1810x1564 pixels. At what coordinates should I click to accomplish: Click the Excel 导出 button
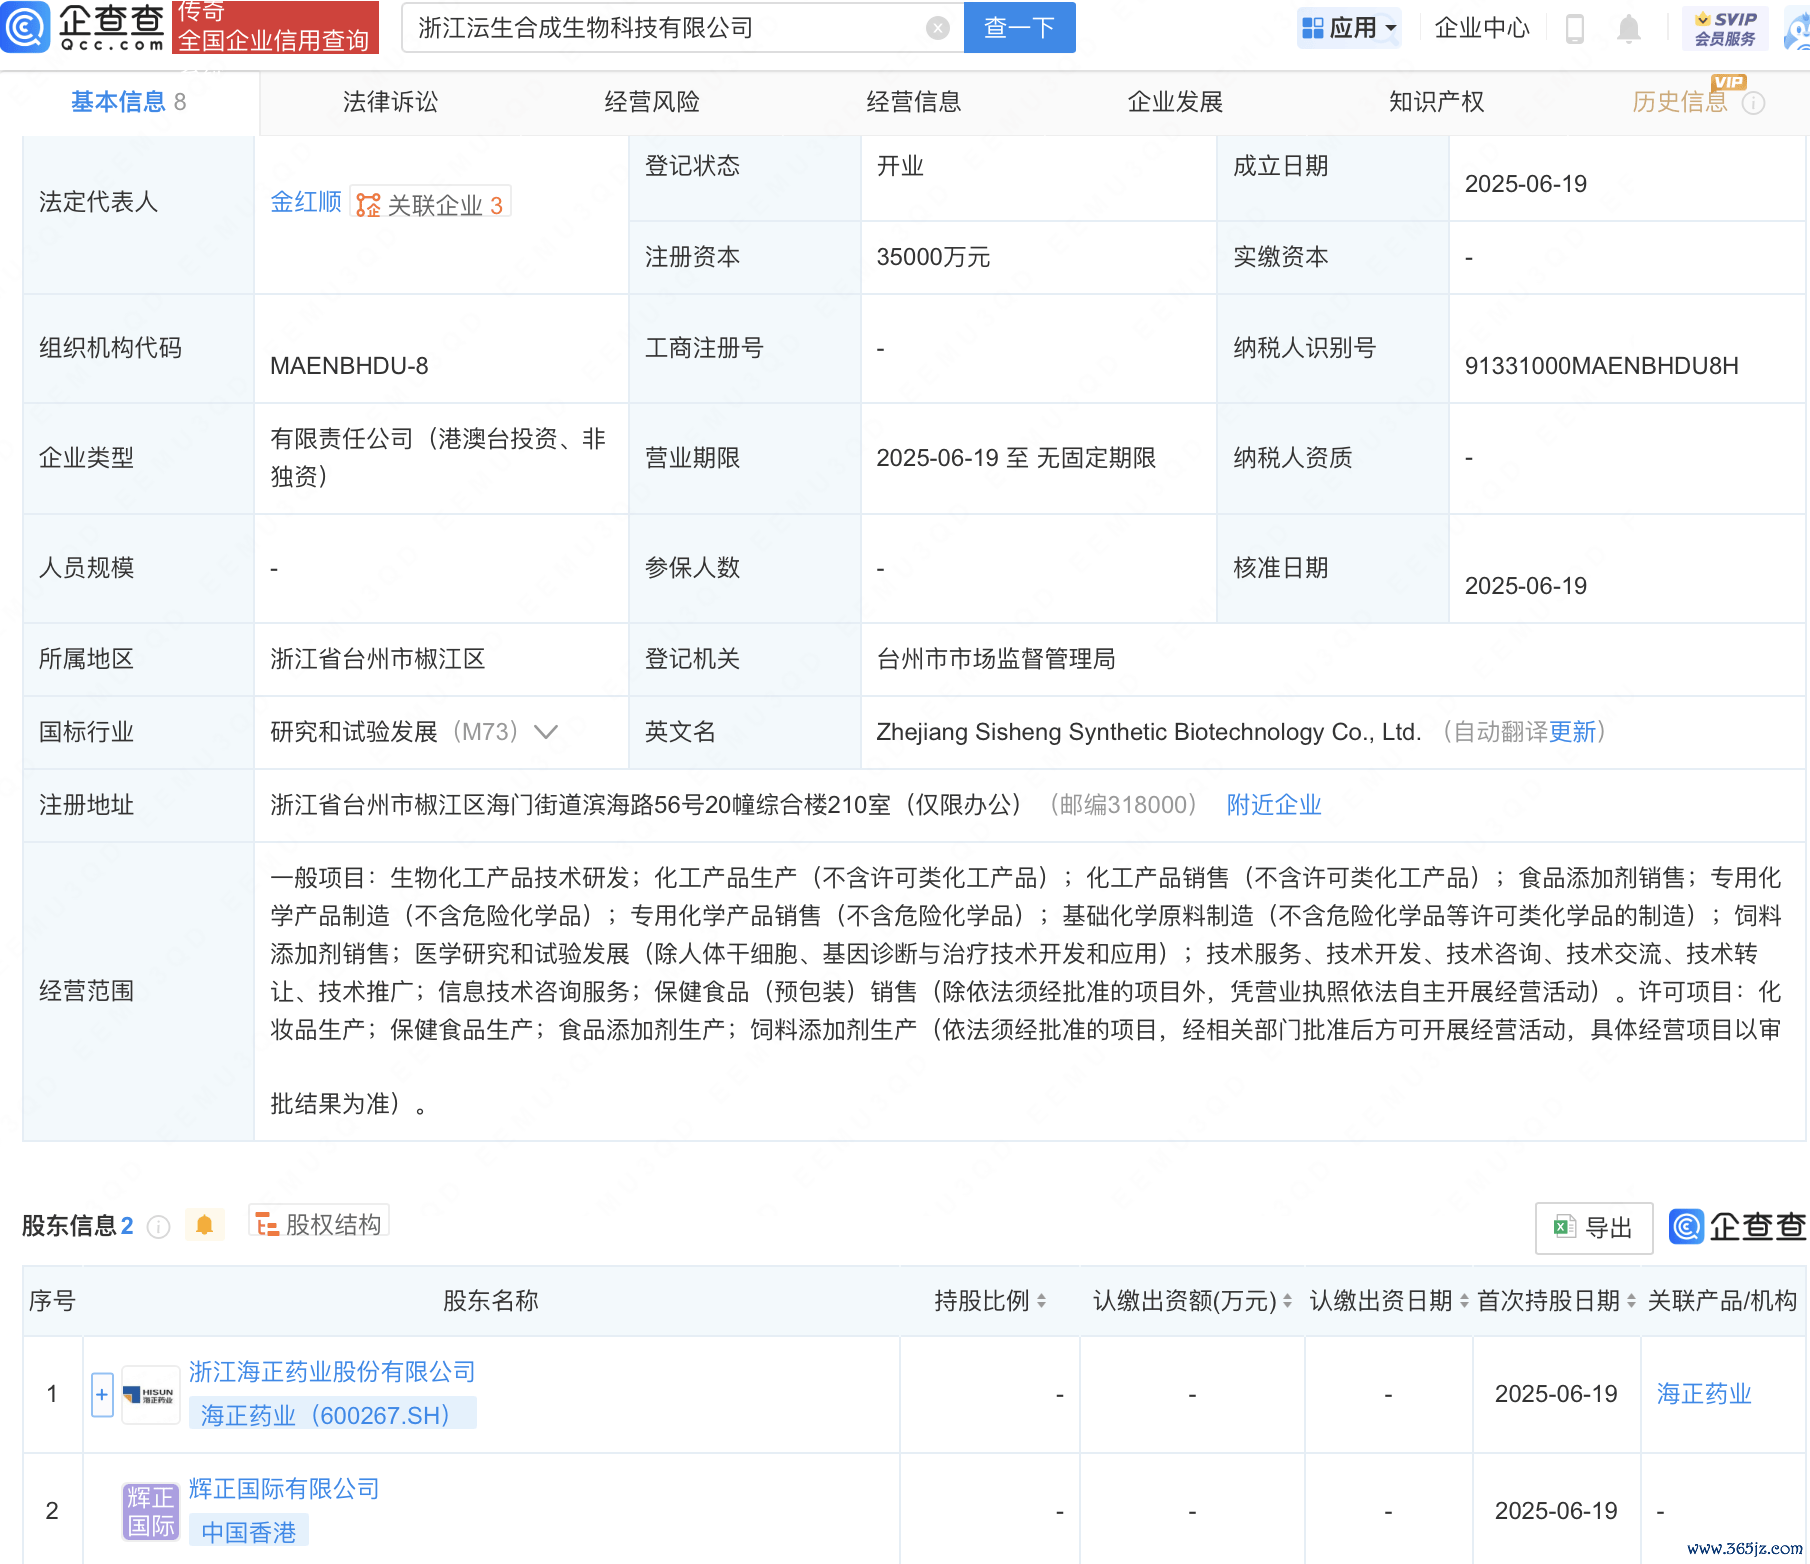point(1594,1228)
